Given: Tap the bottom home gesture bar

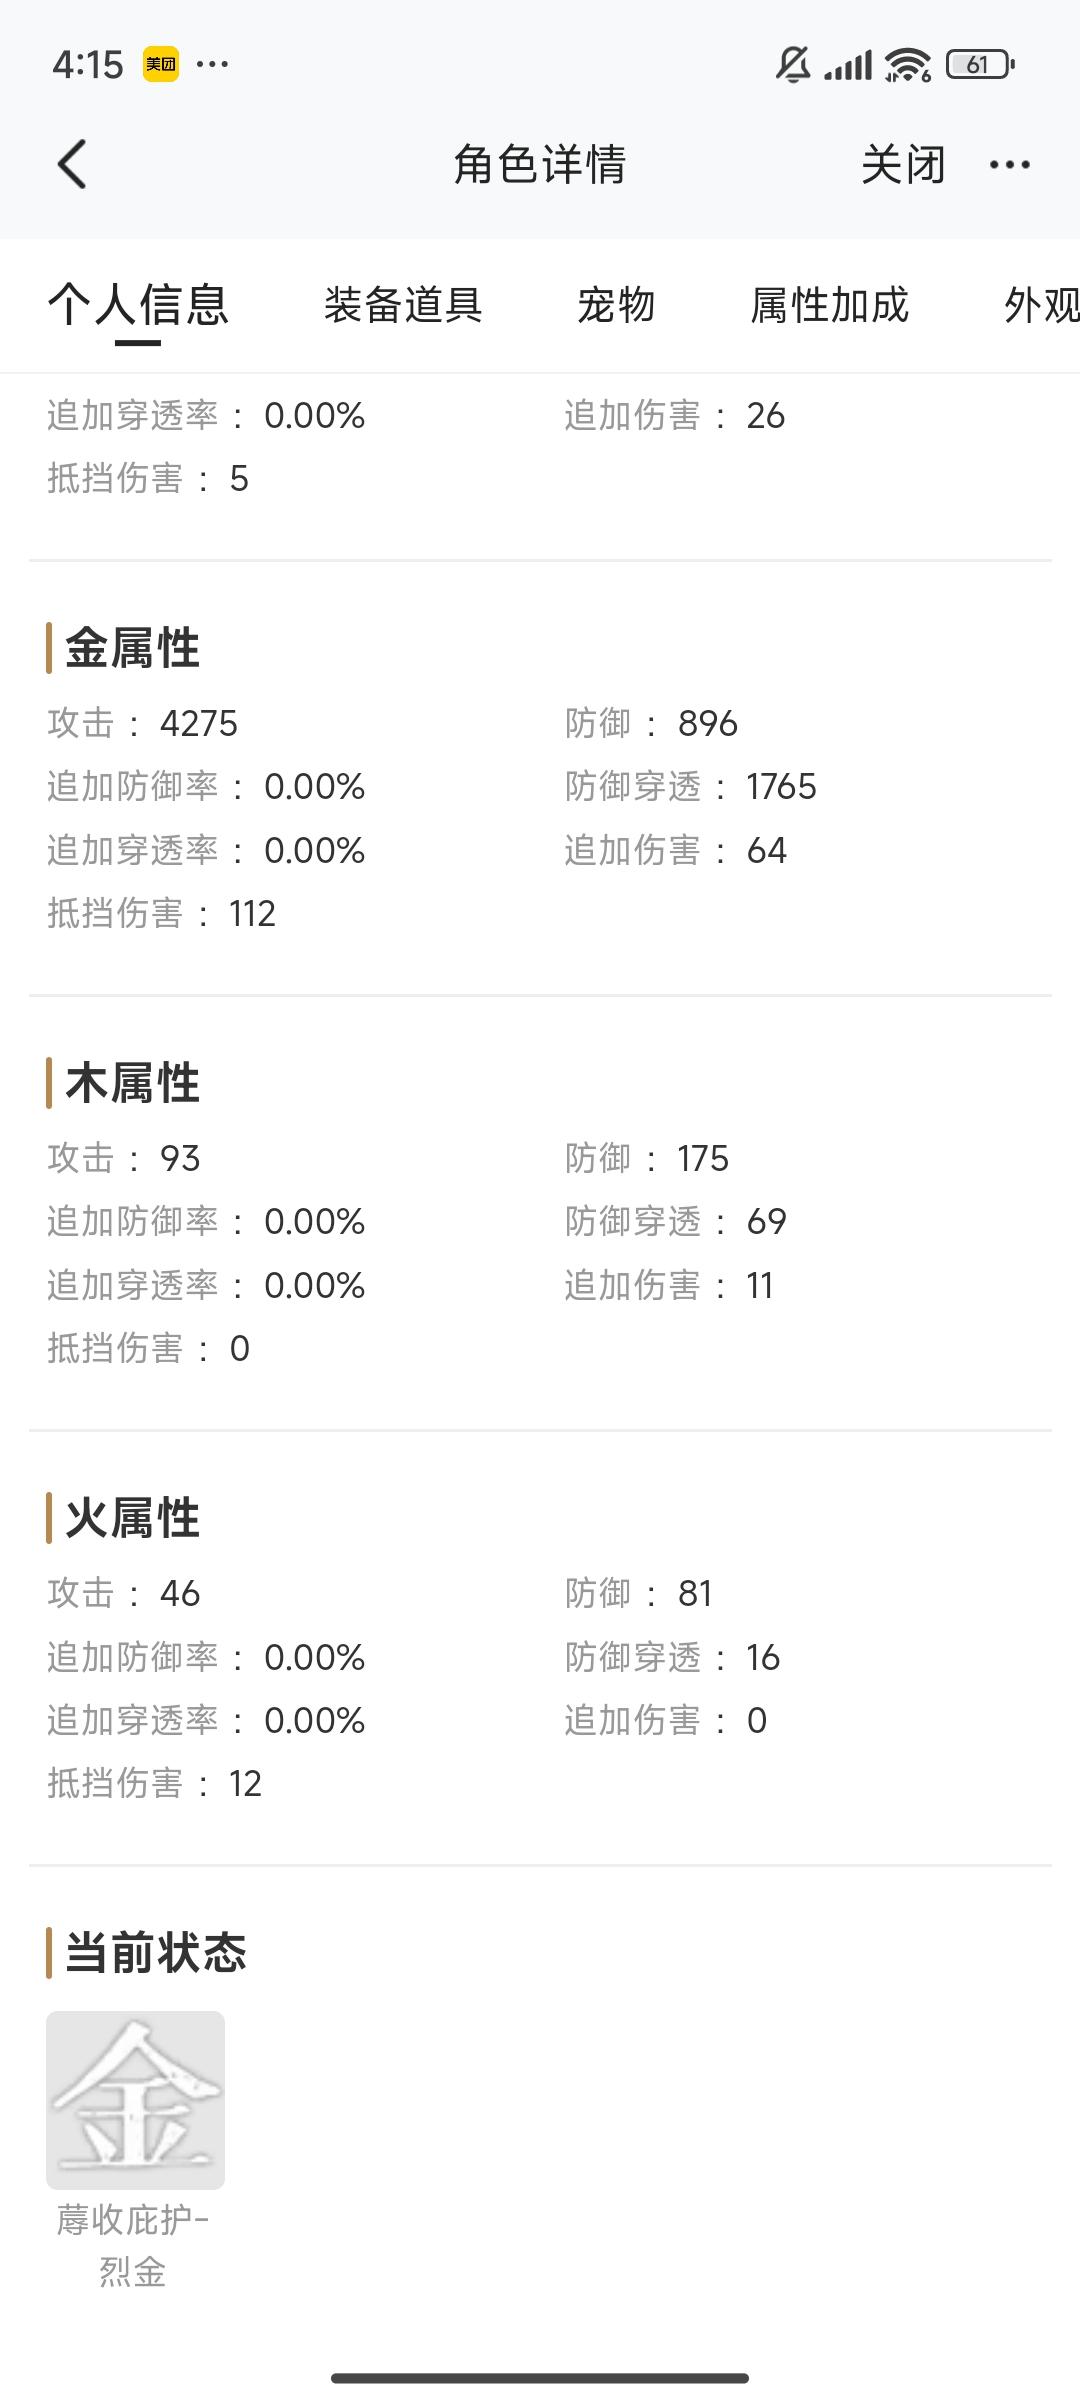Looking at the screenshot, I should (x=540, y=2377).
